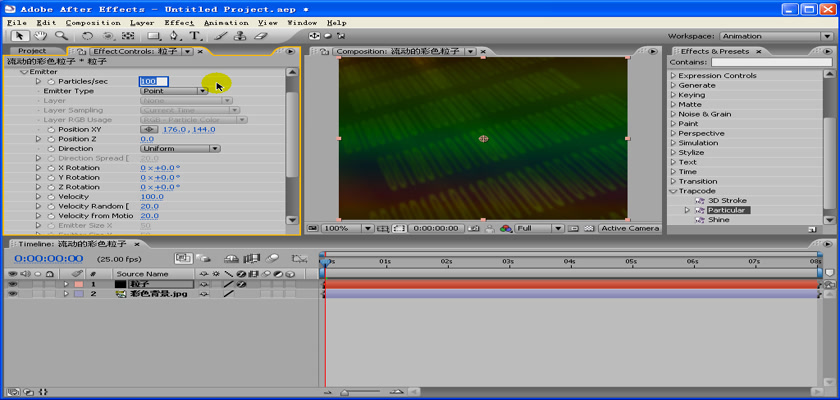Screen dimensions: 840x400
Task: Select the Pen tool
Action: [x=174, y=36]
